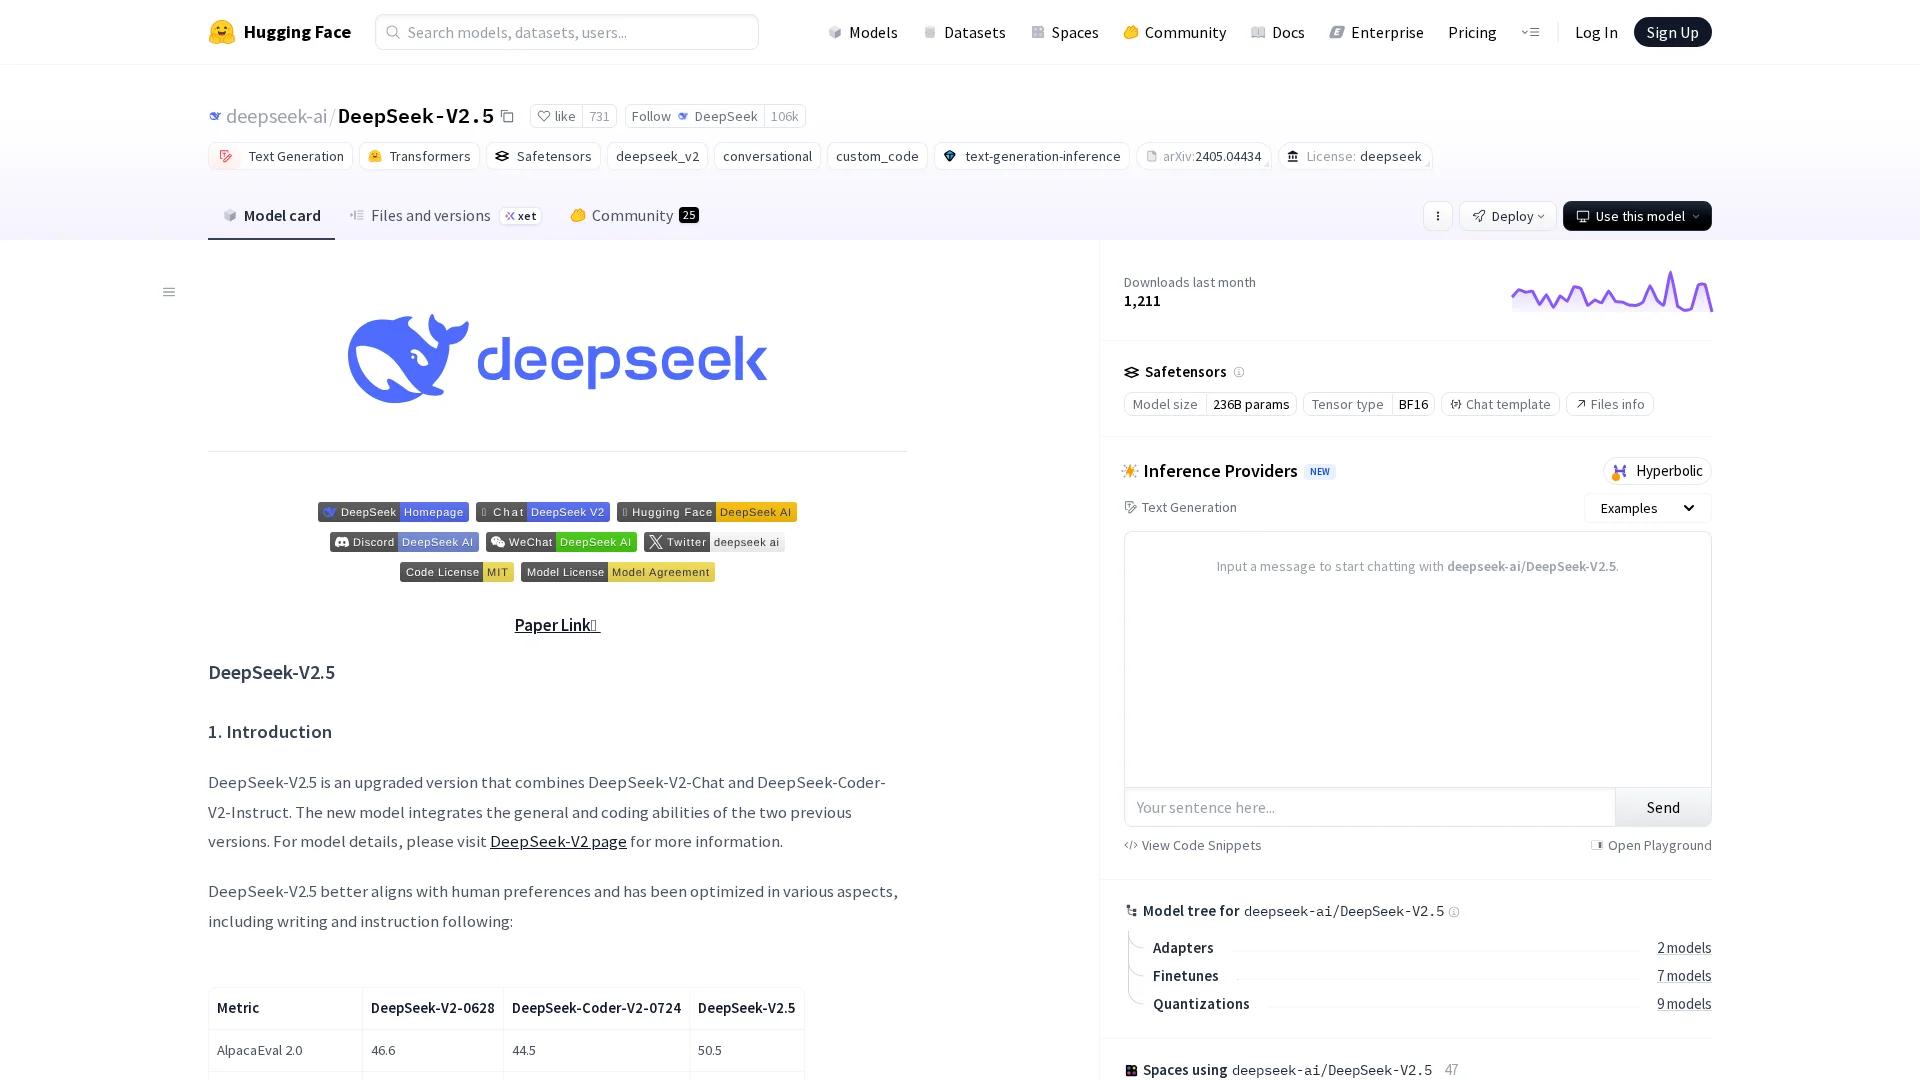Open the DeepSeek-V2 page link
Screen dimensions: 1920x1080
coord(558,841)
